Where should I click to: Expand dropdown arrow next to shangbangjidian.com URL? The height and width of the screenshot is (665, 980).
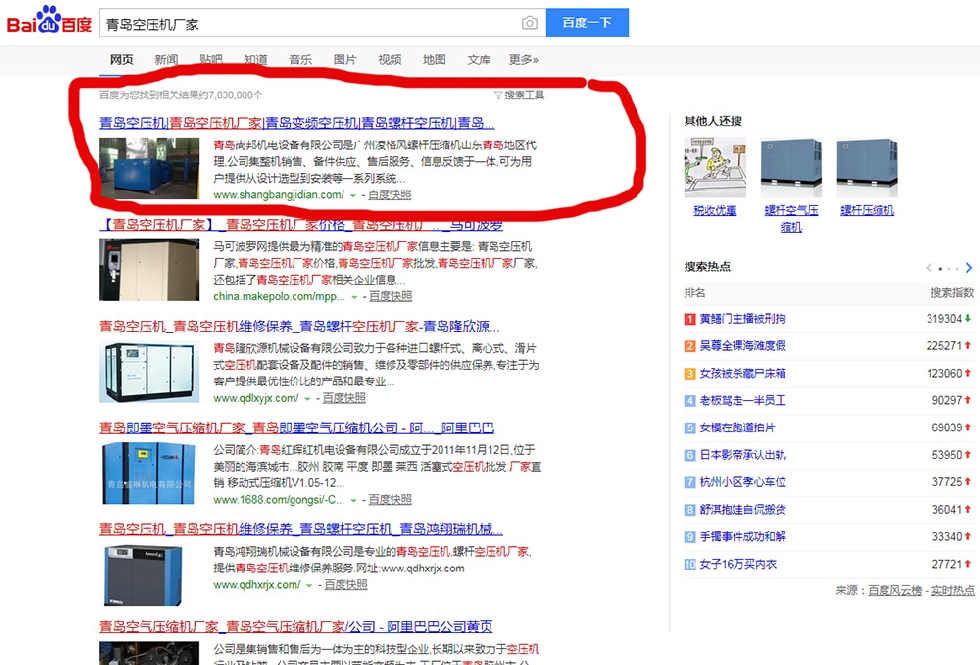point(352,196)
